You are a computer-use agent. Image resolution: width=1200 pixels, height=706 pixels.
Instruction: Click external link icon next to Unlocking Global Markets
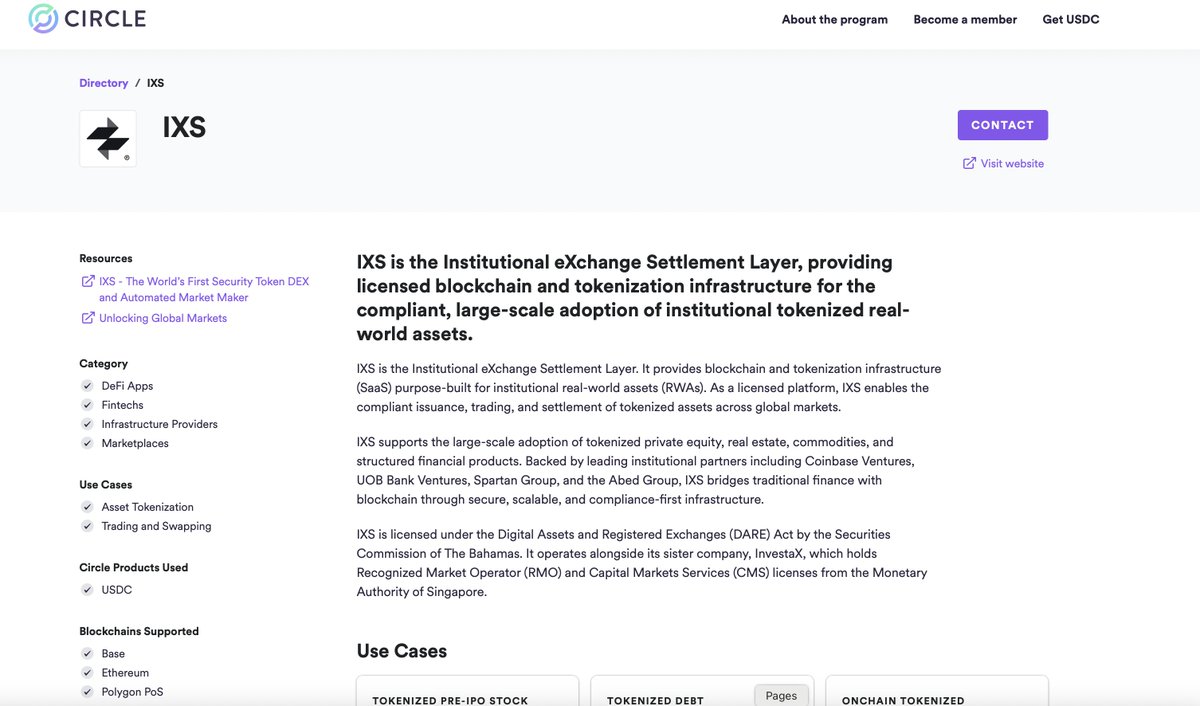tap(88, 318)
